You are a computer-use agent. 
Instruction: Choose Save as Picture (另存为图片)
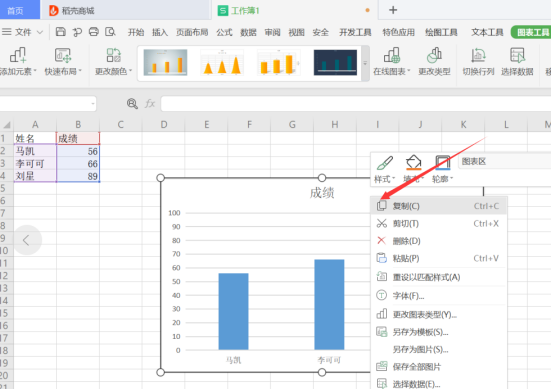pos(439,349)
